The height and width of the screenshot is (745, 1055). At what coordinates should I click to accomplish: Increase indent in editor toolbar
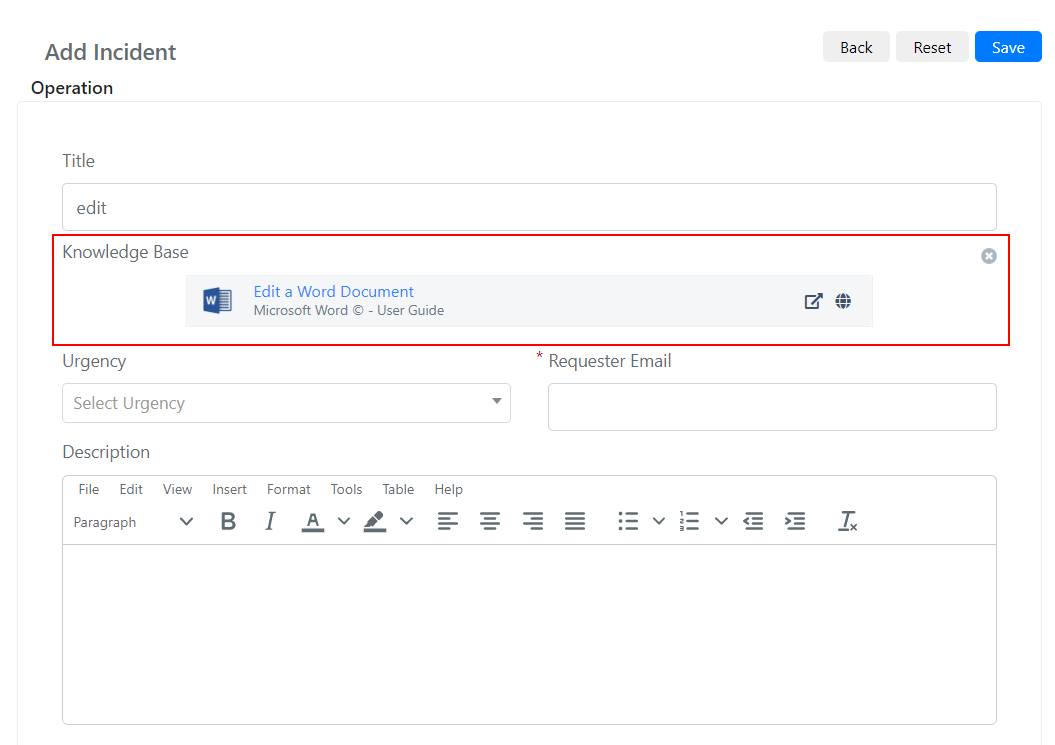(795, 522)
